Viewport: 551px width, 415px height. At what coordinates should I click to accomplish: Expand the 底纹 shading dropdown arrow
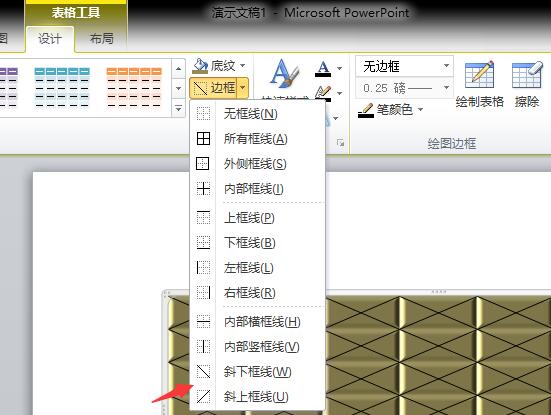pyautogui.click(x=242, y=66)
